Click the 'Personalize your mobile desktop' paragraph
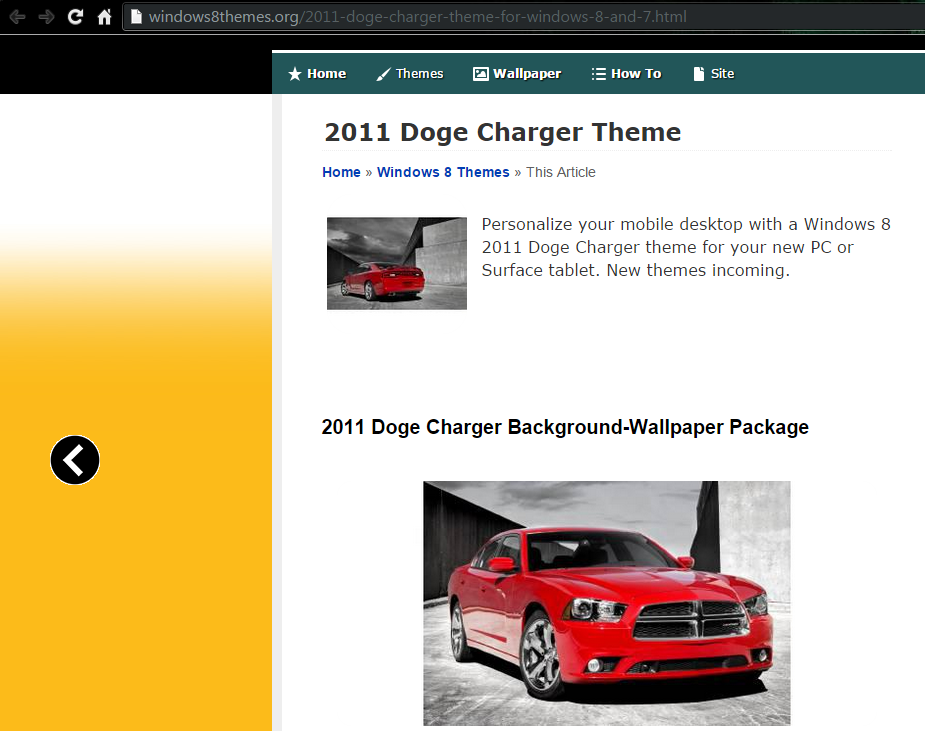The width and height of the screenshot is (925, 731). tap(685, 247)
